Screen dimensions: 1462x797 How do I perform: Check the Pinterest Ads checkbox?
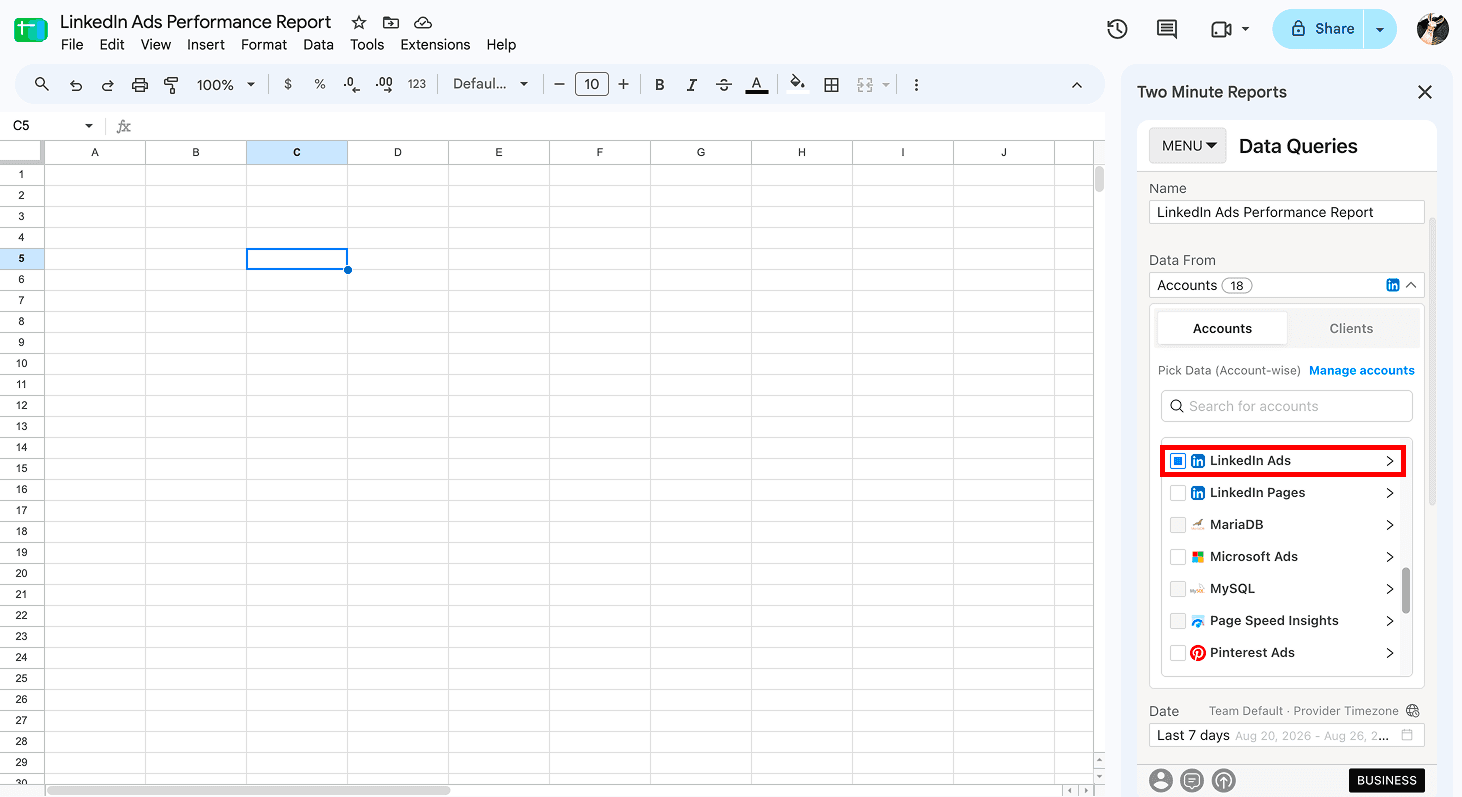pos(1178,653)
